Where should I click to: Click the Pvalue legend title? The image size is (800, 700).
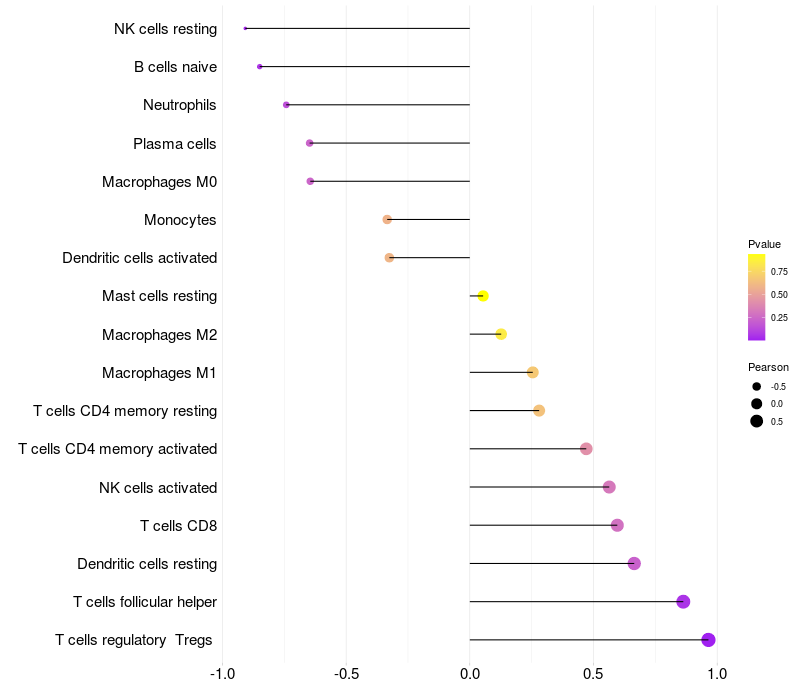coord(764,244)
